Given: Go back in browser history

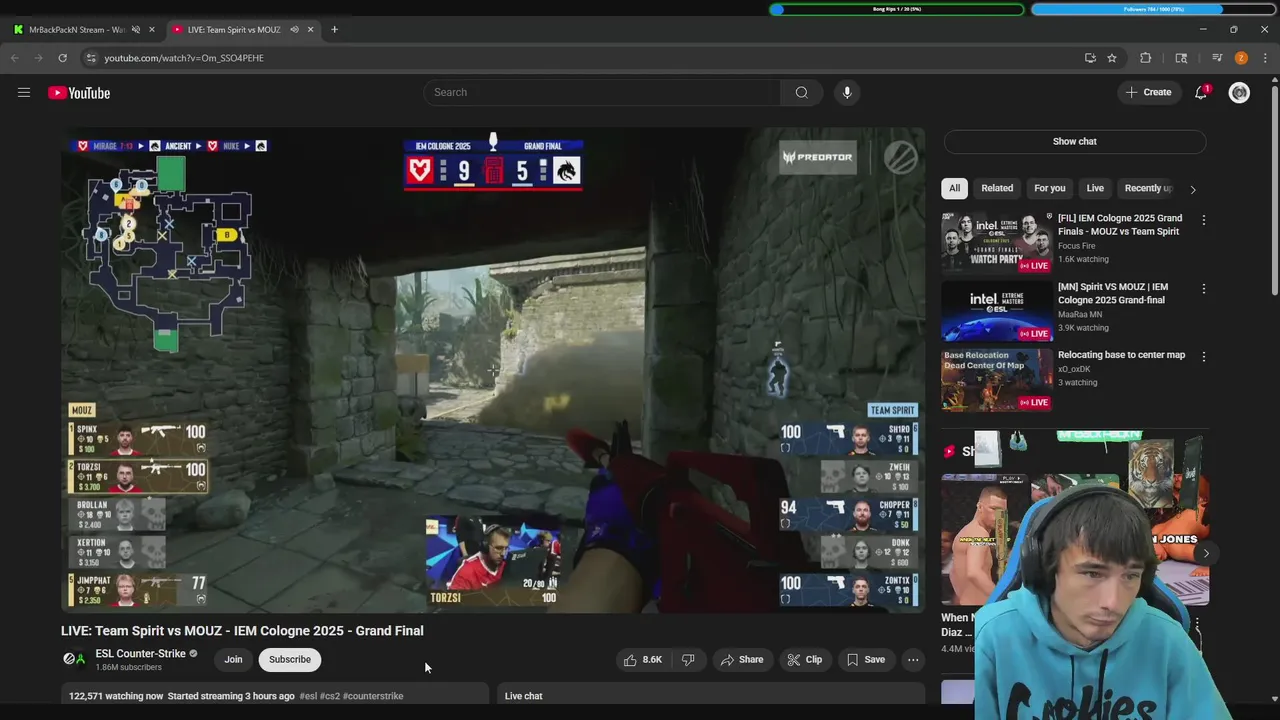Looking at the screenshot, I should (x=15, y=58).
